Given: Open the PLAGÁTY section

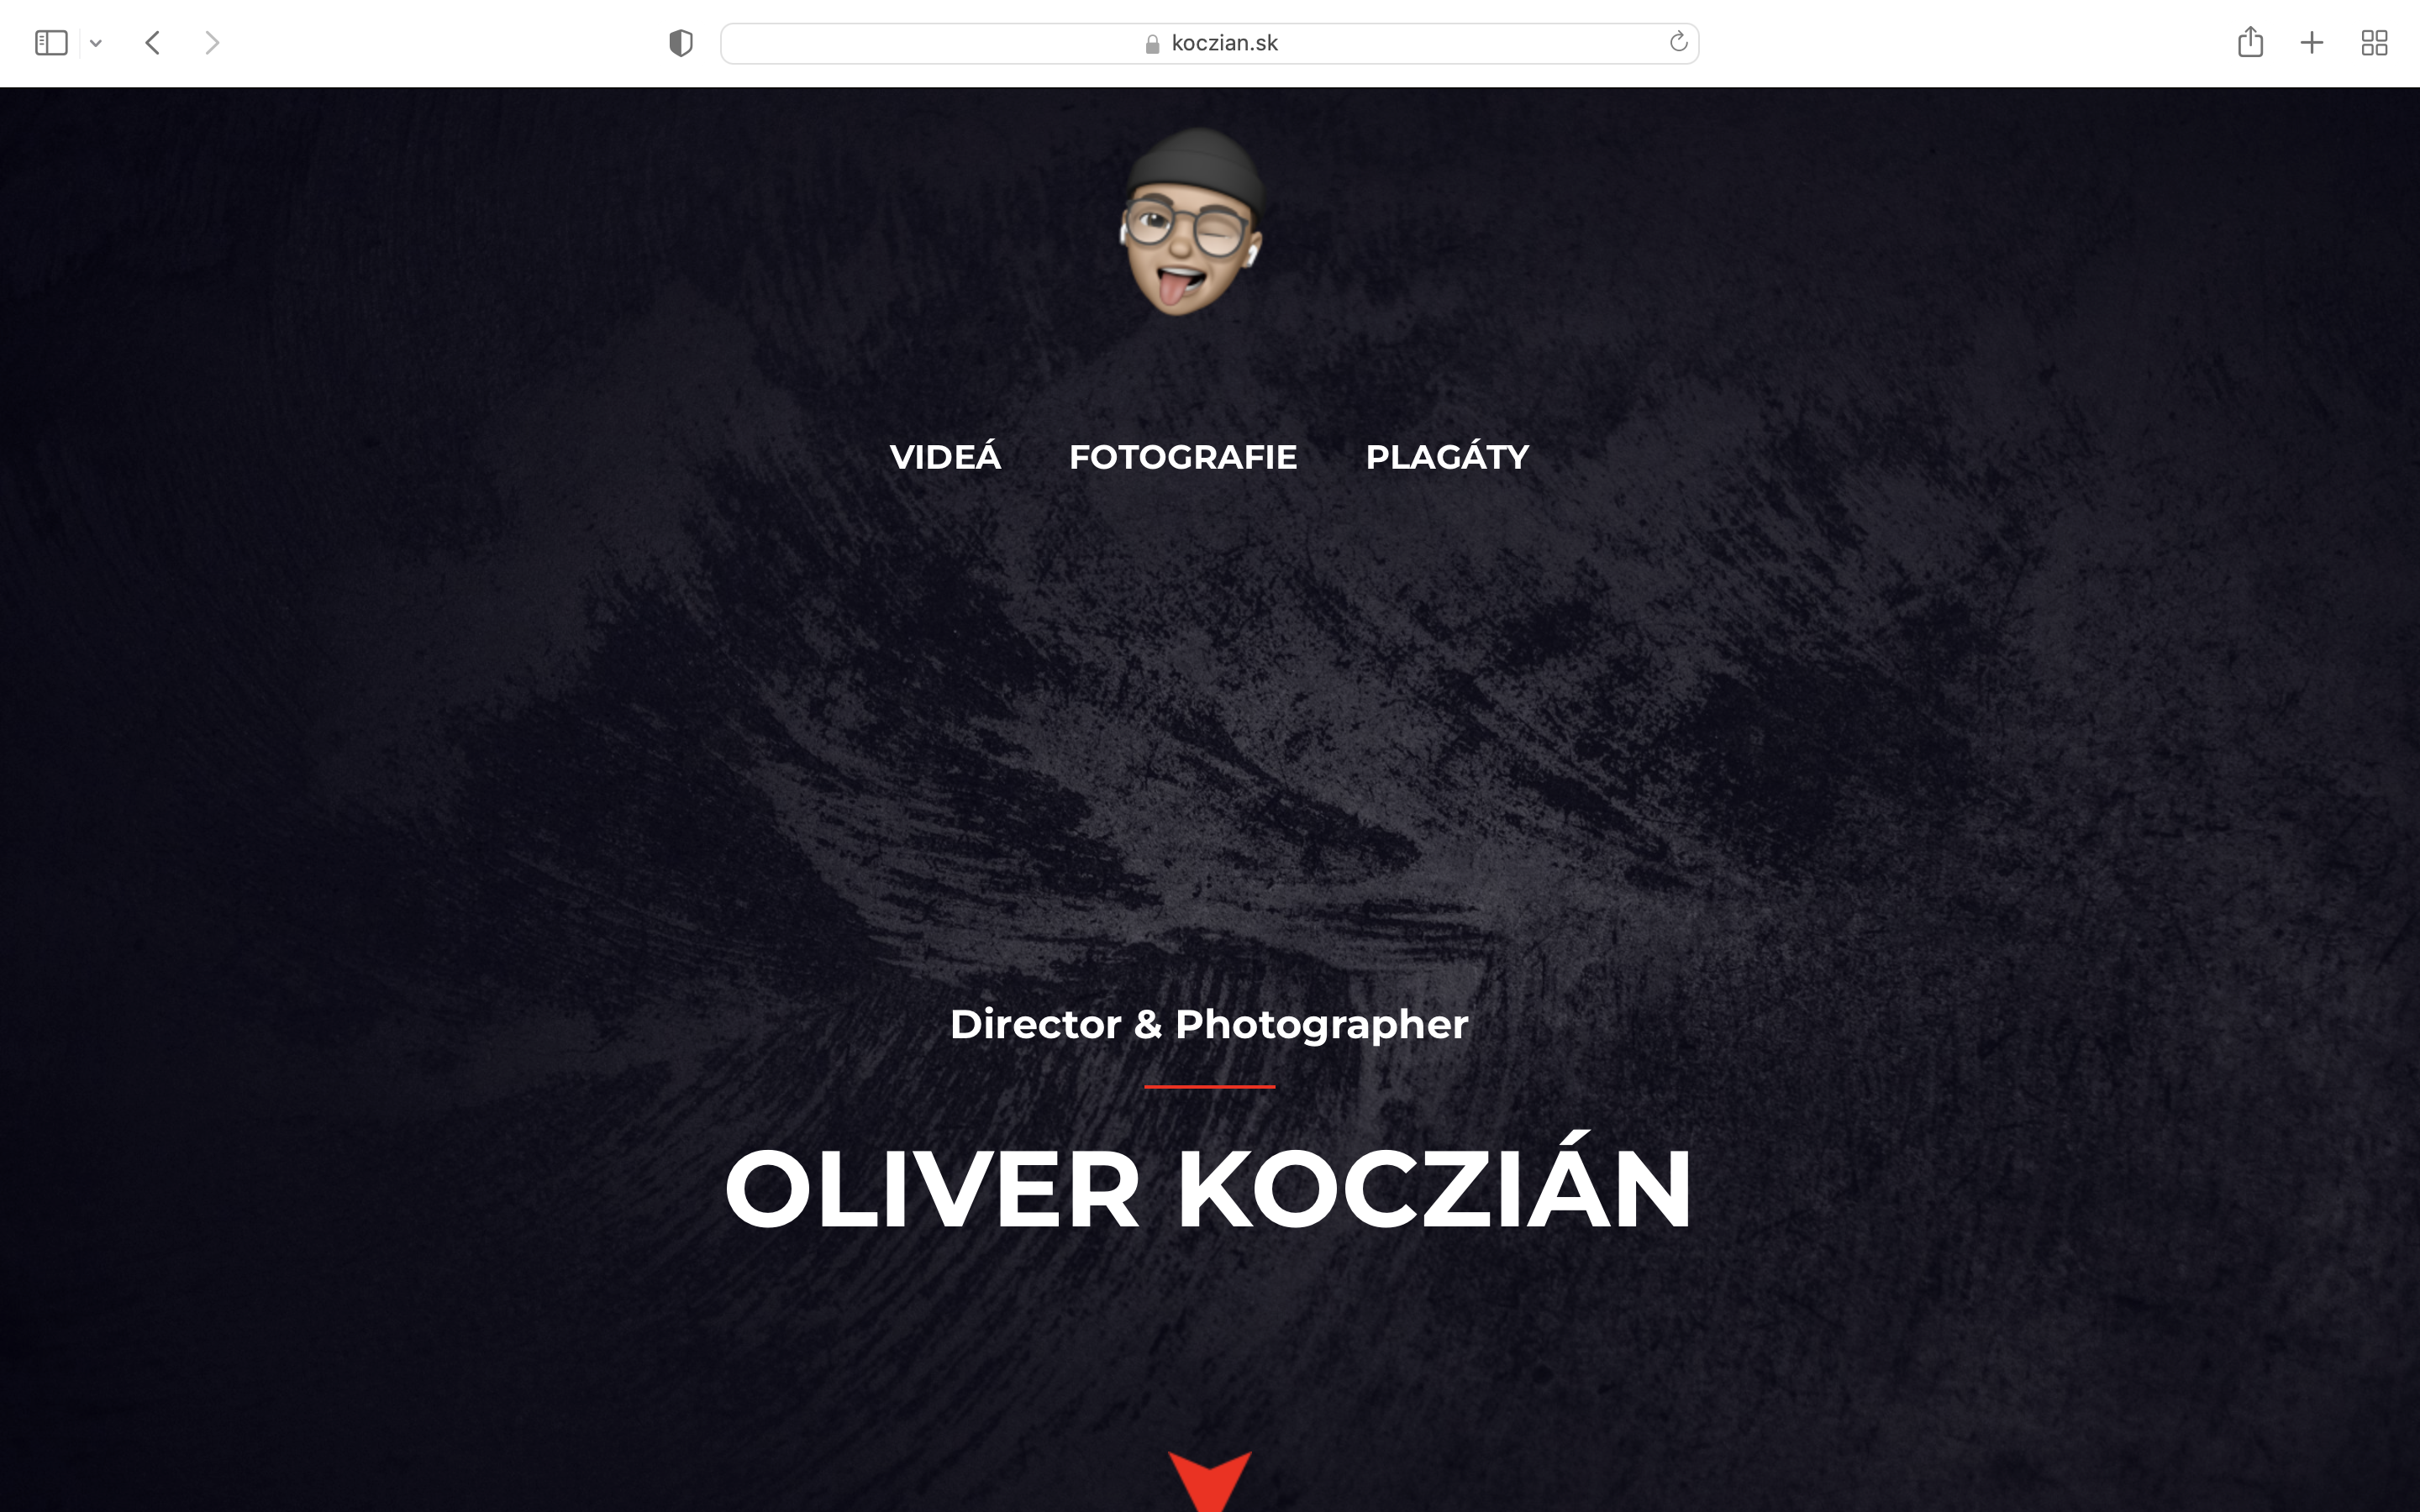Looking at the screenshot, I should (x=1447, y=457).
